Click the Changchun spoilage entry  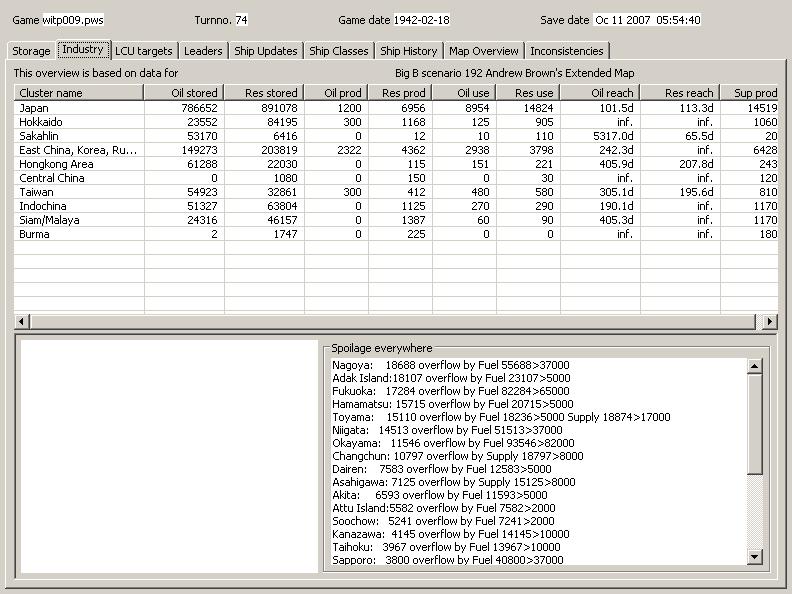458,456
